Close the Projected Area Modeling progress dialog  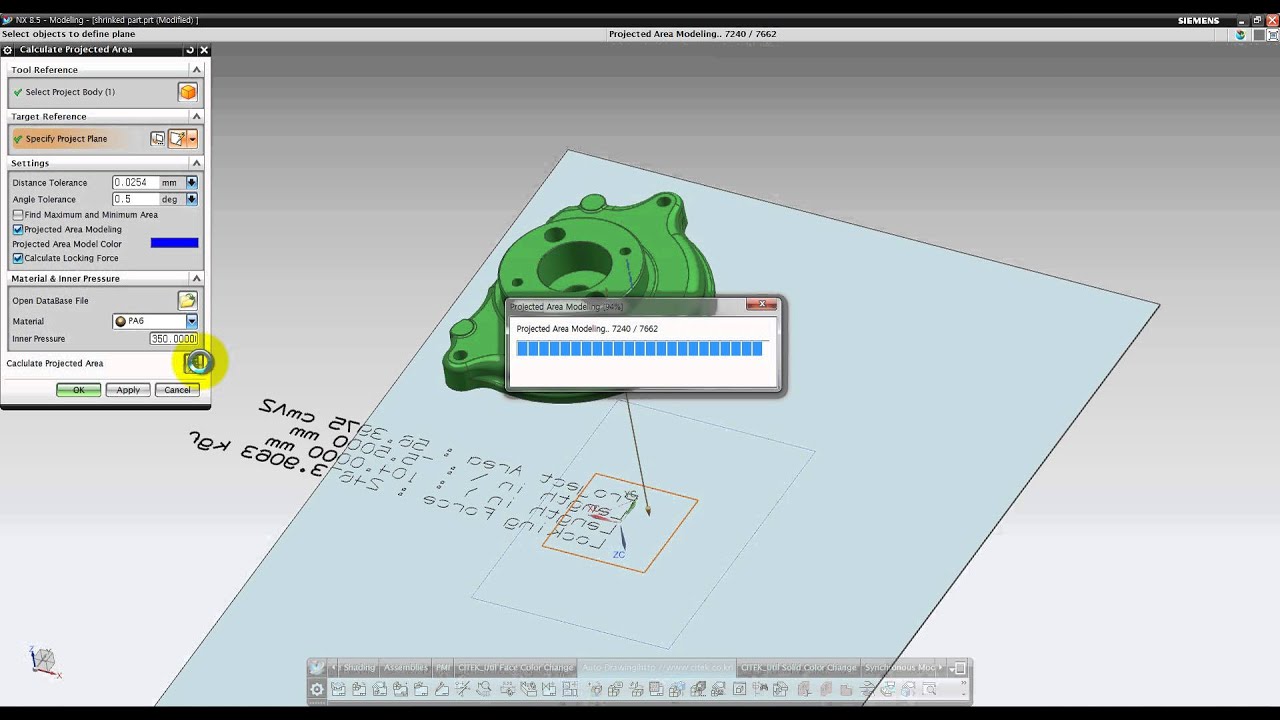click(761, 304)
